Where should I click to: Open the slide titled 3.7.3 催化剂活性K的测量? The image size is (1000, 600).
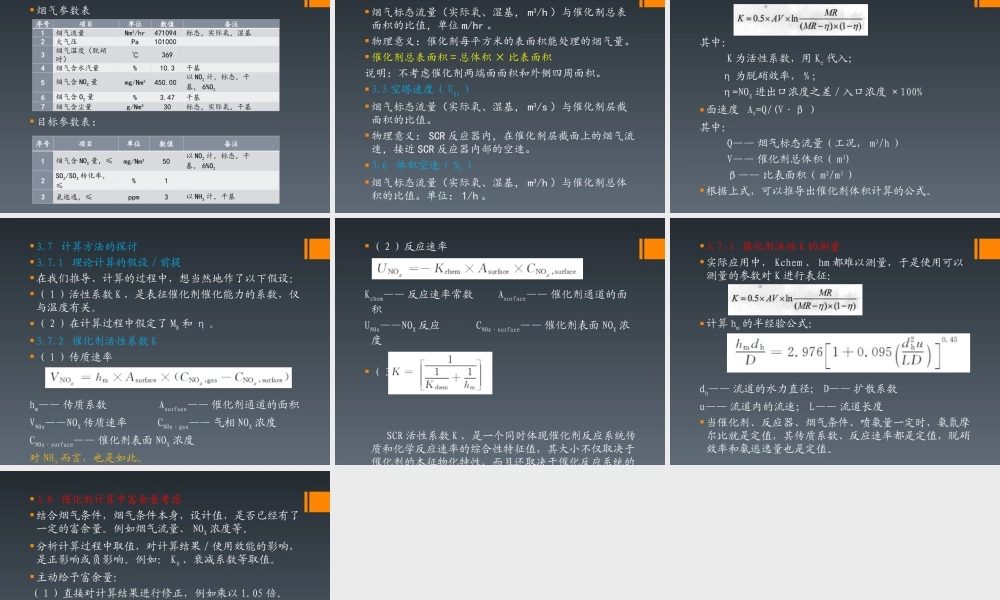point(835,342)
